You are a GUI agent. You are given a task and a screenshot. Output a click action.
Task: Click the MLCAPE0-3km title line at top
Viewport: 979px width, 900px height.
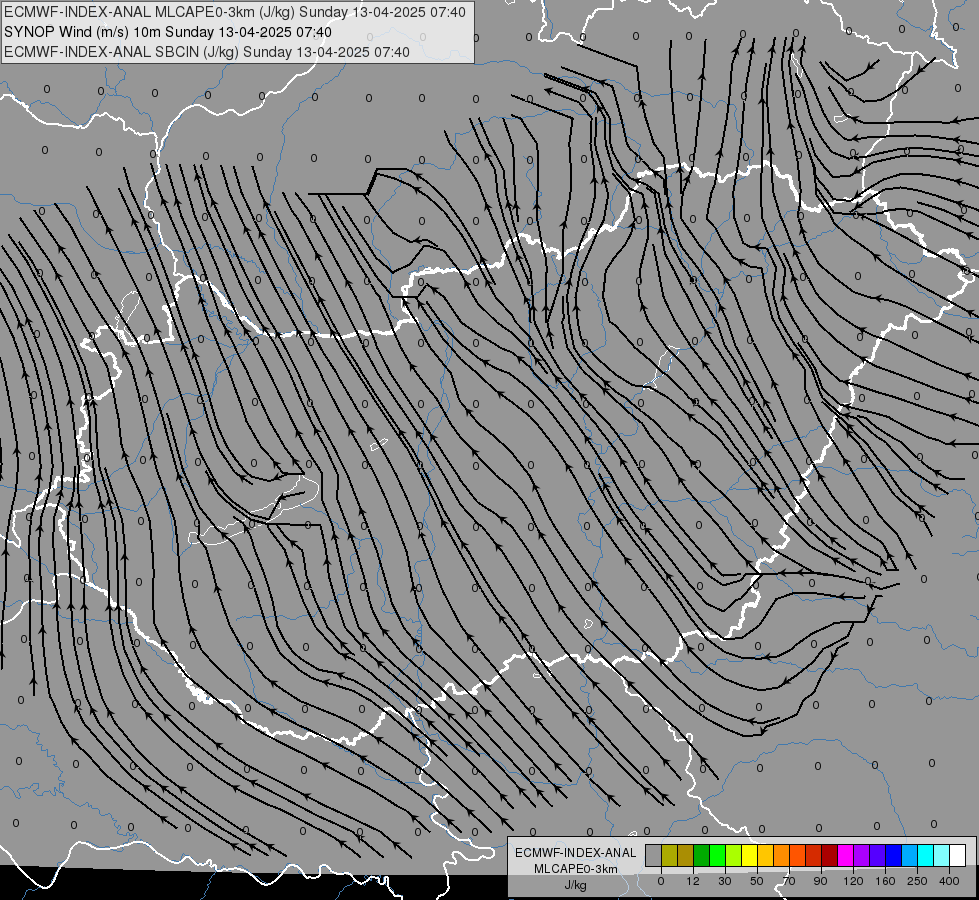click(x=235, y=12)
